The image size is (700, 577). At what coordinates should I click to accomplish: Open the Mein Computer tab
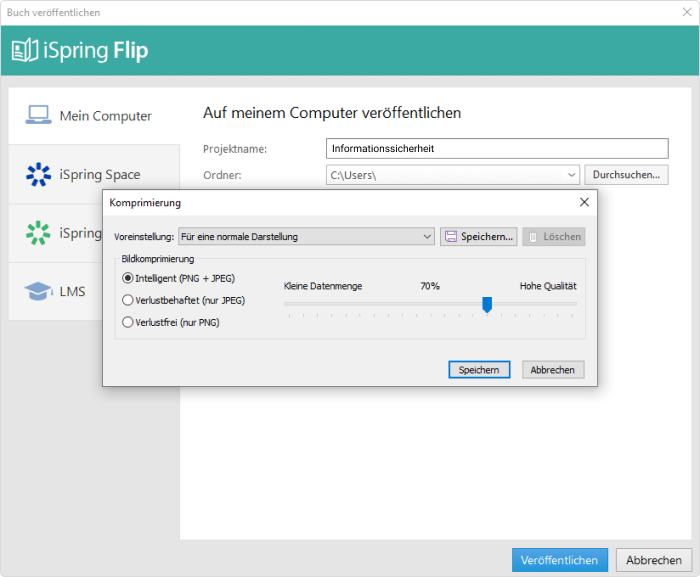(x=94, y=116)
